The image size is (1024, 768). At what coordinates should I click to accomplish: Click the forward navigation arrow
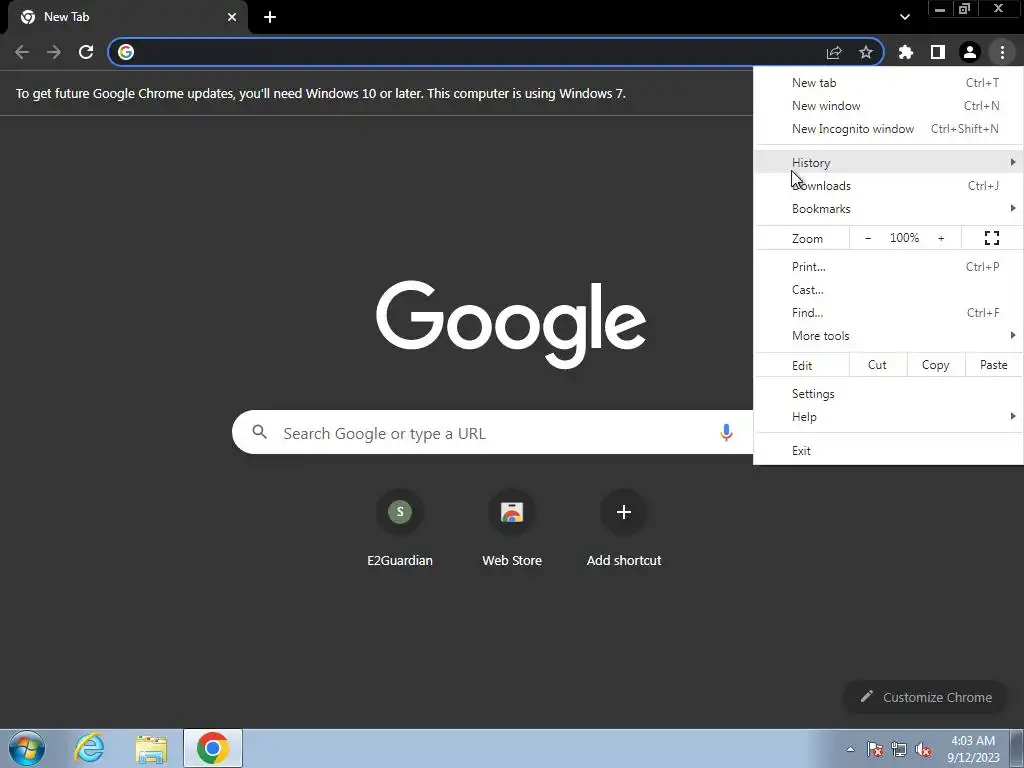pyautogui.click(x=54, y=52)
